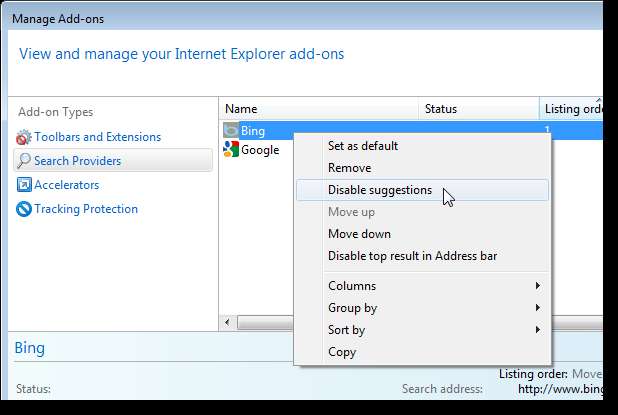This screenshot has height=415, width=618.
Task: Click the Tracking Protection icon
Action: tap(24, 209)
